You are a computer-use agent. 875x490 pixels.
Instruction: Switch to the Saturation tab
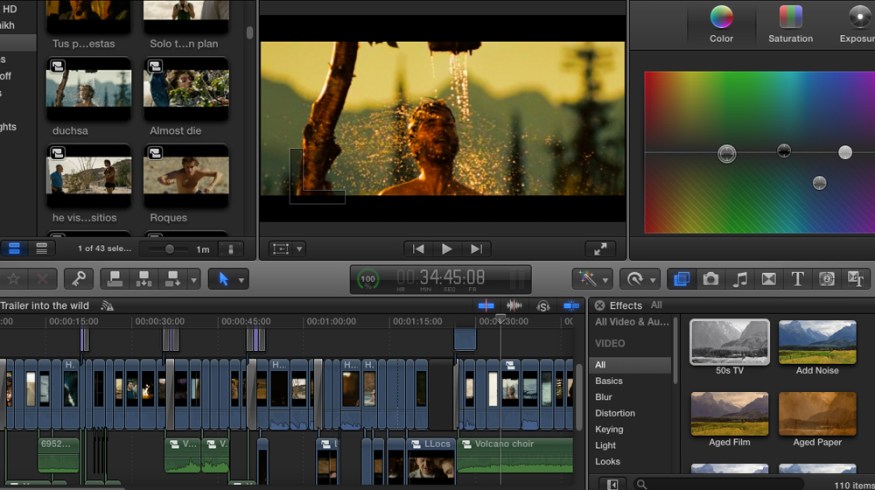(790, 24)
